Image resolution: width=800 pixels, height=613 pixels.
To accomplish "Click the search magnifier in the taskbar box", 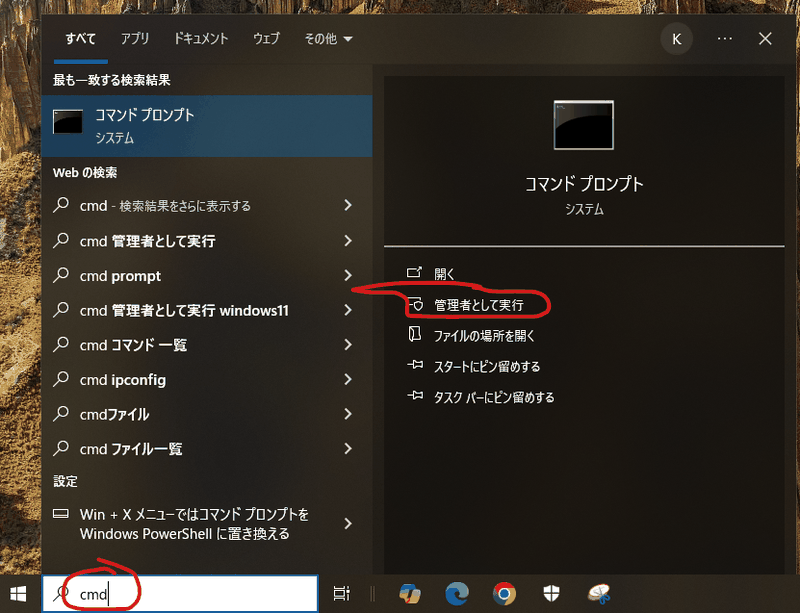I will click(x=61, y=594).
